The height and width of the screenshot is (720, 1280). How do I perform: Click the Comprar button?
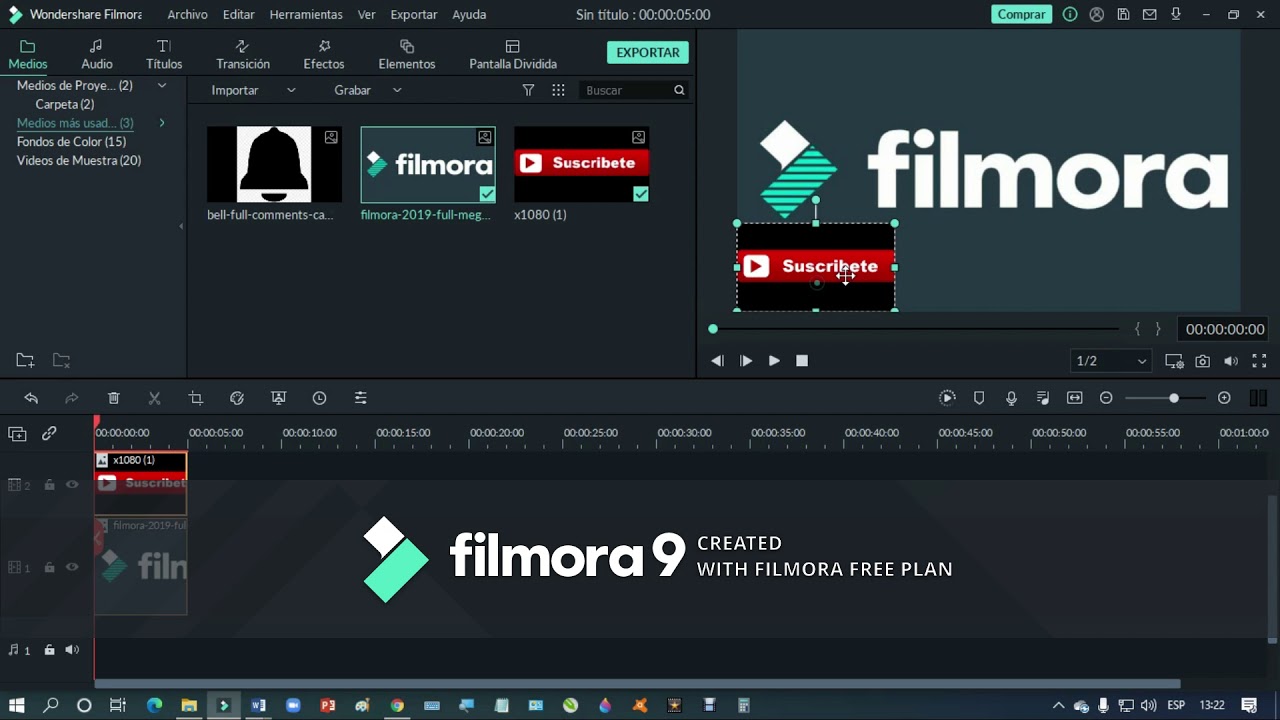1021,15
